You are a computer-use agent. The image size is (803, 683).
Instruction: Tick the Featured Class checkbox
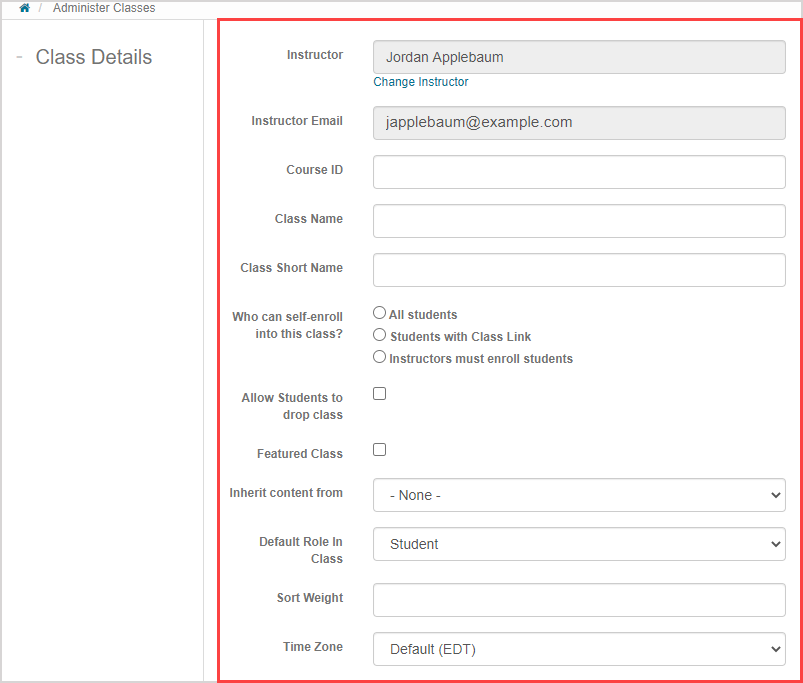tap(380, 450)
